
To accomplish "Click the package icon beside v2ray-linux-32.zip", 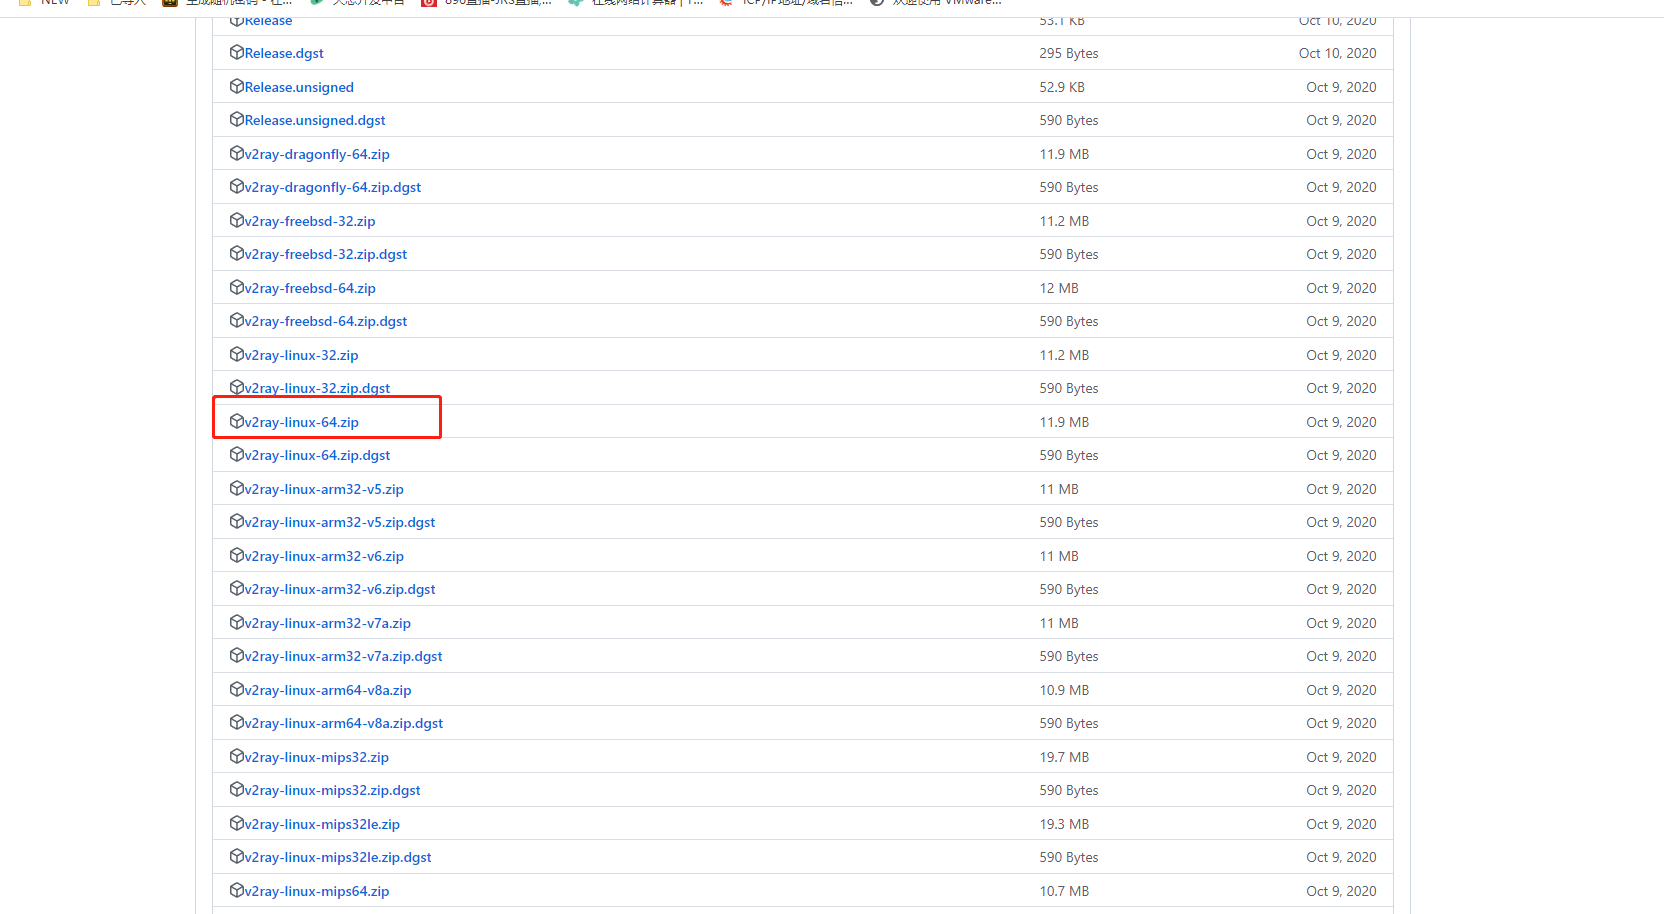I will point(237,354).
